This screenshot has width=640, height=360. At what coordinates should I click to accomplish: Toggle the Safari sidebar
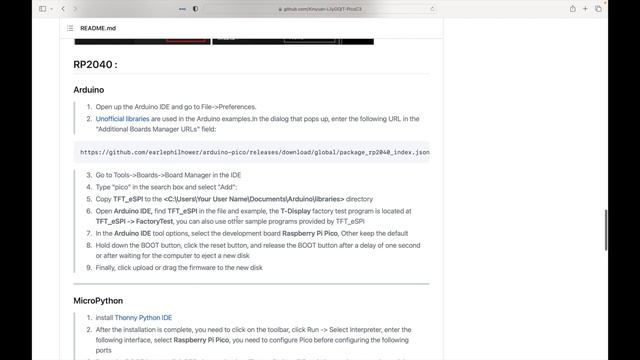click(42, 9)
